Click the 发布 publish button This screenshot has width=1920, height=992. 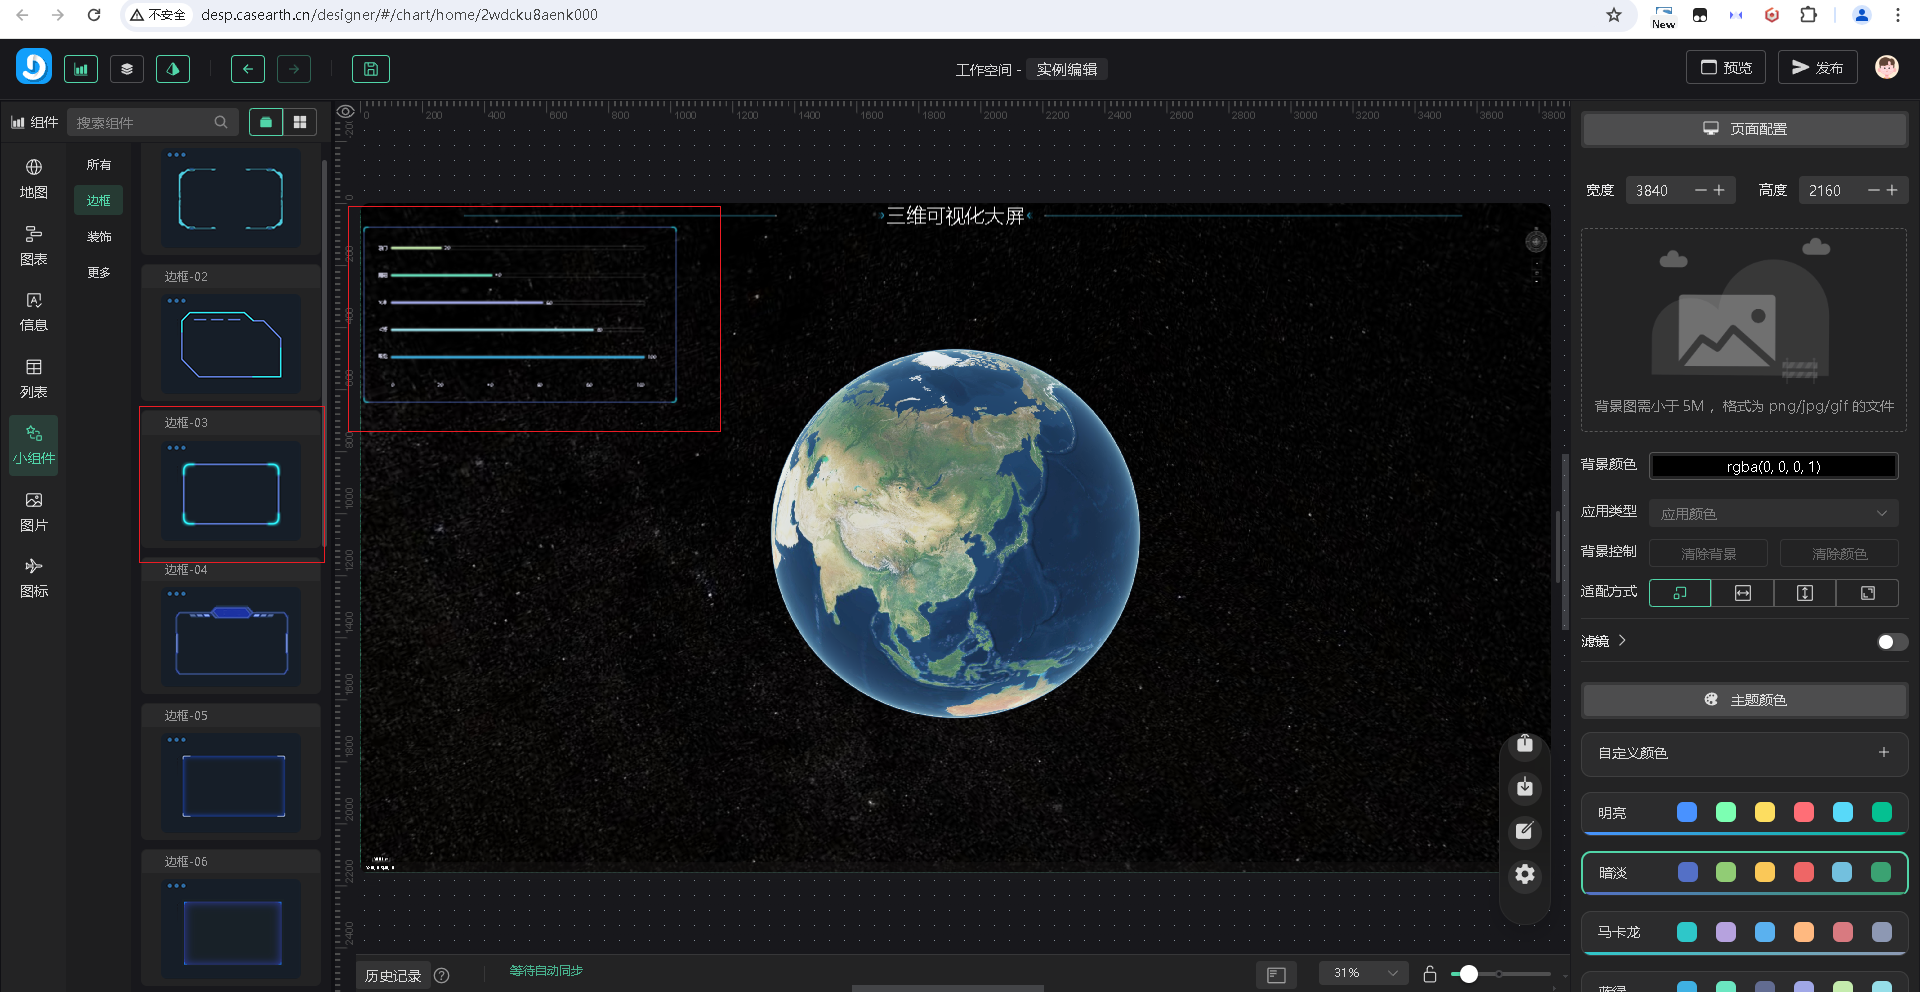(1817, 68)
